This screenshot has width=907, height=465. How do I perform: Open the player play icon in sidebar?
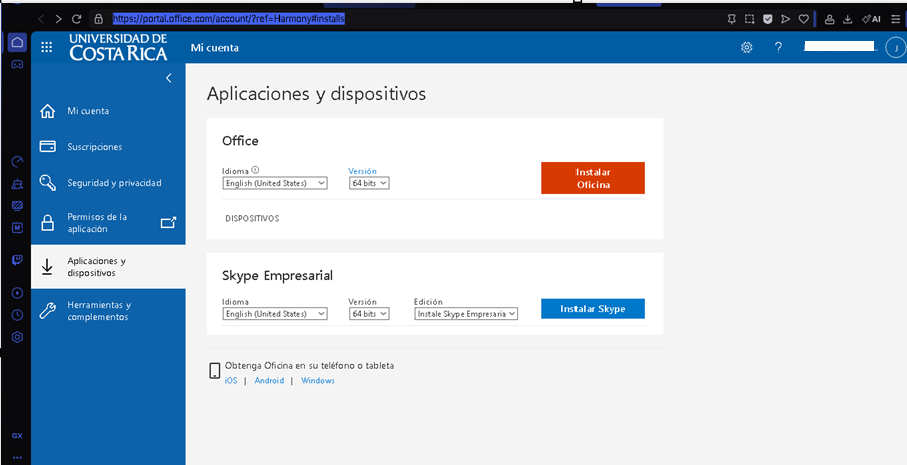17,293
